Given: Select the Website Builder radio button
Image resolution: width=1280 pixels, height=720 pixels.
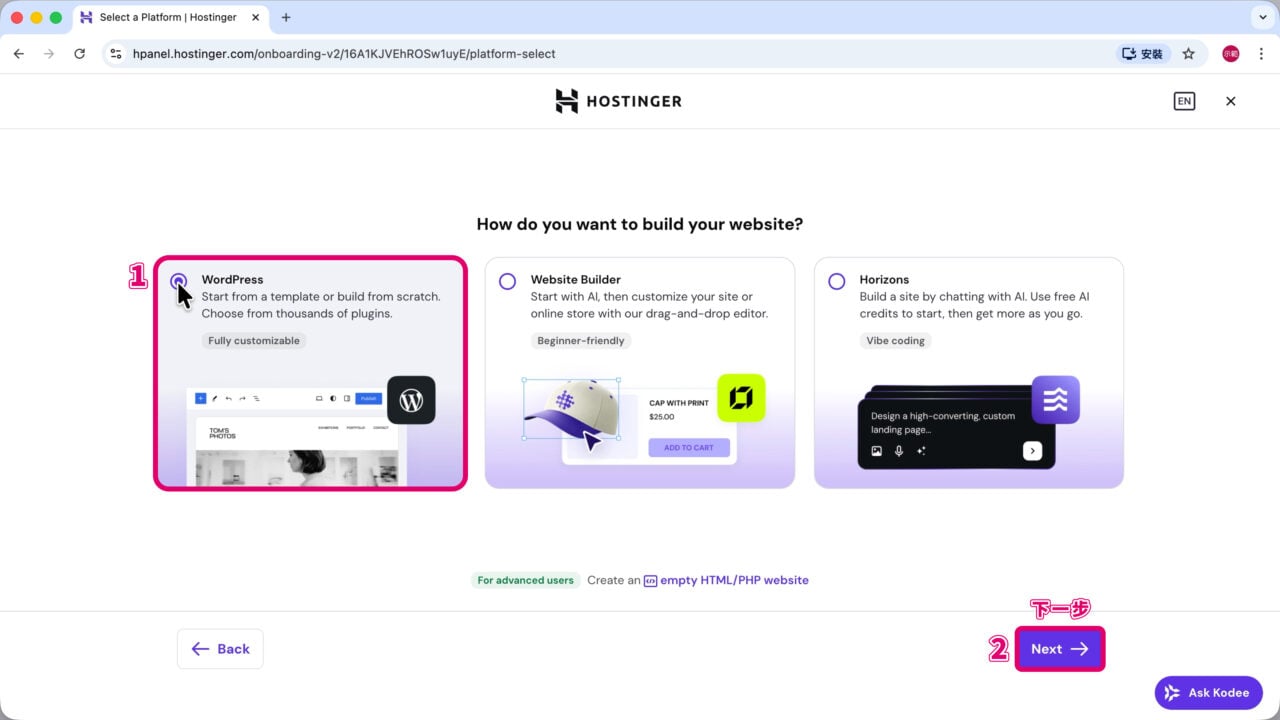Looking at the screenshot, I should pyautogui.click(x=508, y=281).
